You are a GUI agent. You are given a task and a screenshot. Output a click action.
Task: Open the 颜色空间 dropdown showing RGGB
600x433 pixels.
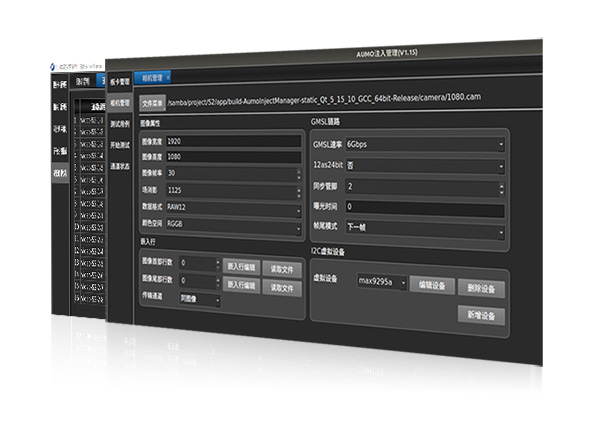coord(233,225)
